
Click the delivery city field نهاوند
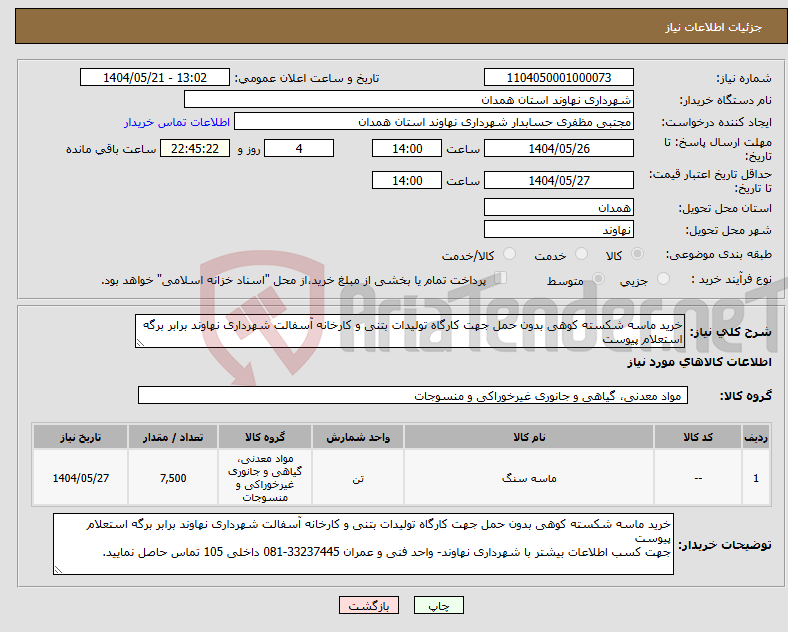[558, 230]
